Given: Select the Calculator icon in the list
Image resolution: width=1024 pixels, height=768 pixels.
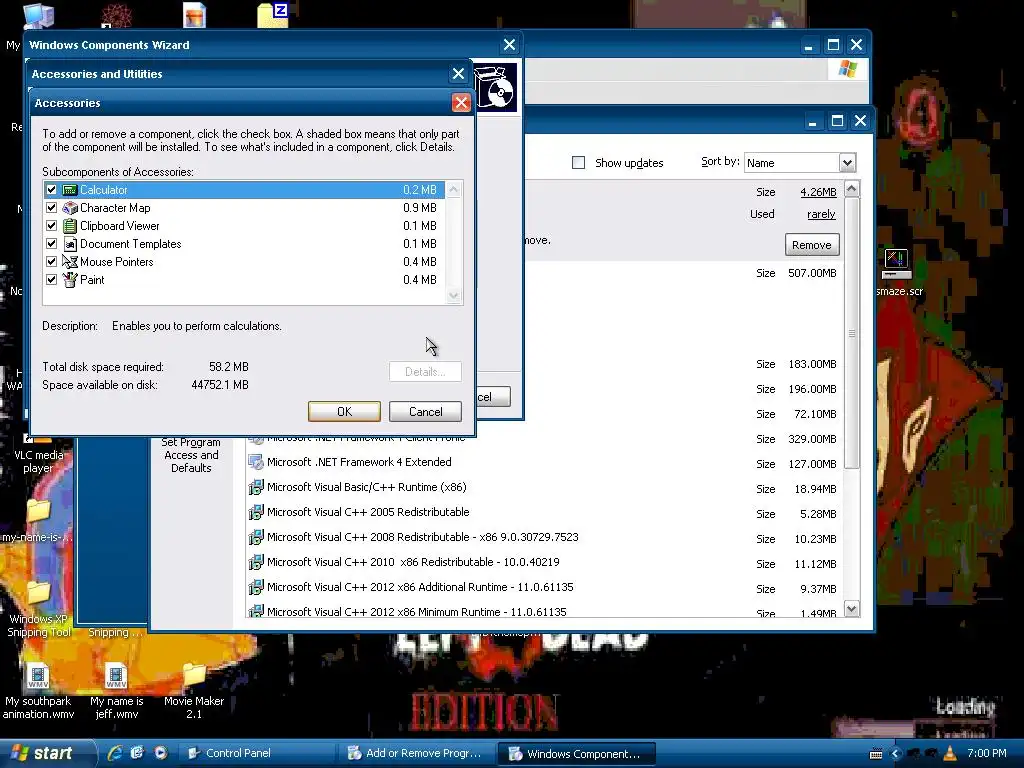Looking at the screenshot, I should 70,190.
